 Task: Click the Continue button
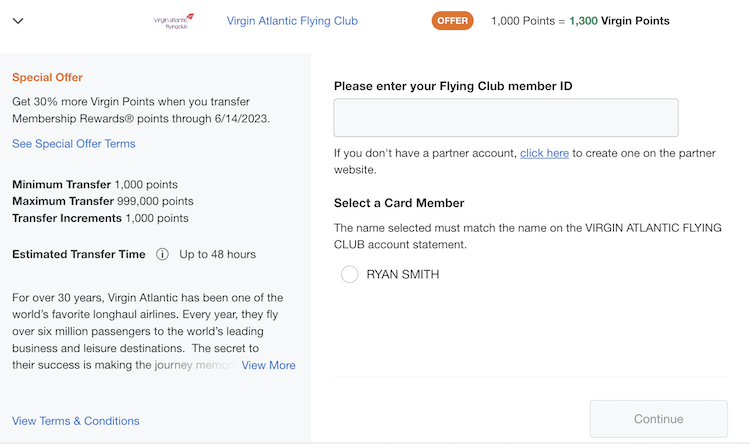pyautogui.click(x=659, y=419)
